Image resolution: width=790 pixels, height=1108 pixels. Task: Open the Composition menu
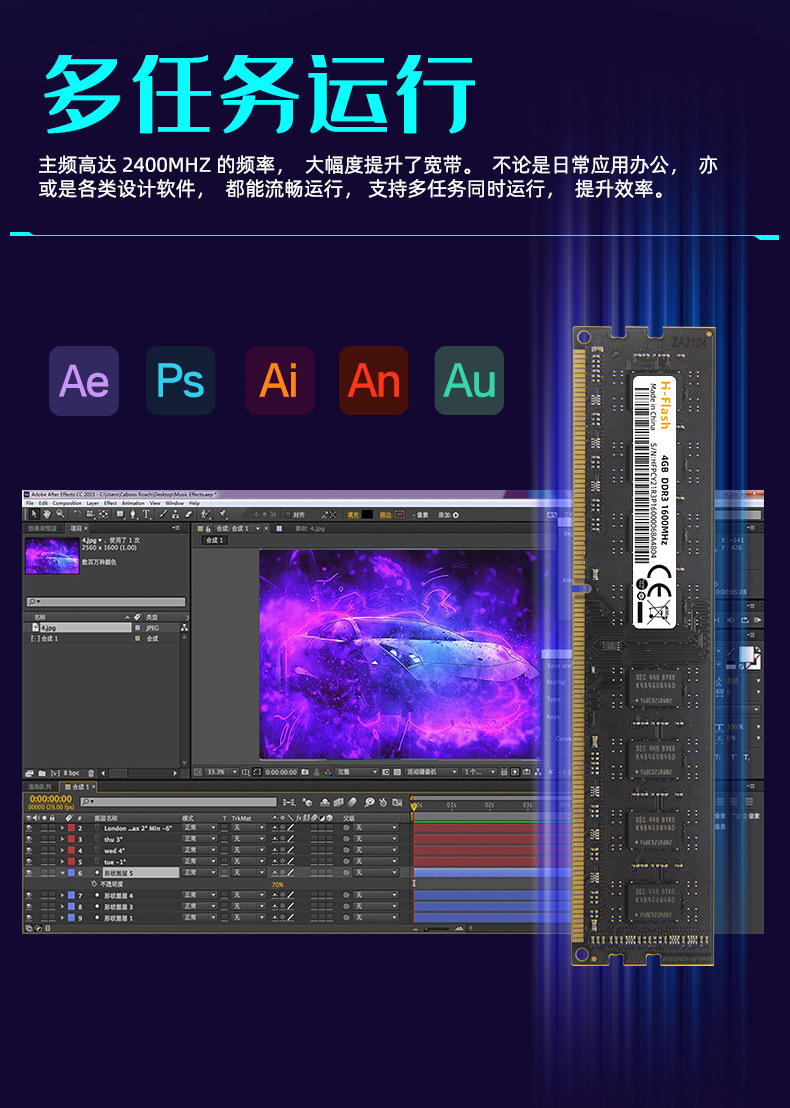point(67,503)
